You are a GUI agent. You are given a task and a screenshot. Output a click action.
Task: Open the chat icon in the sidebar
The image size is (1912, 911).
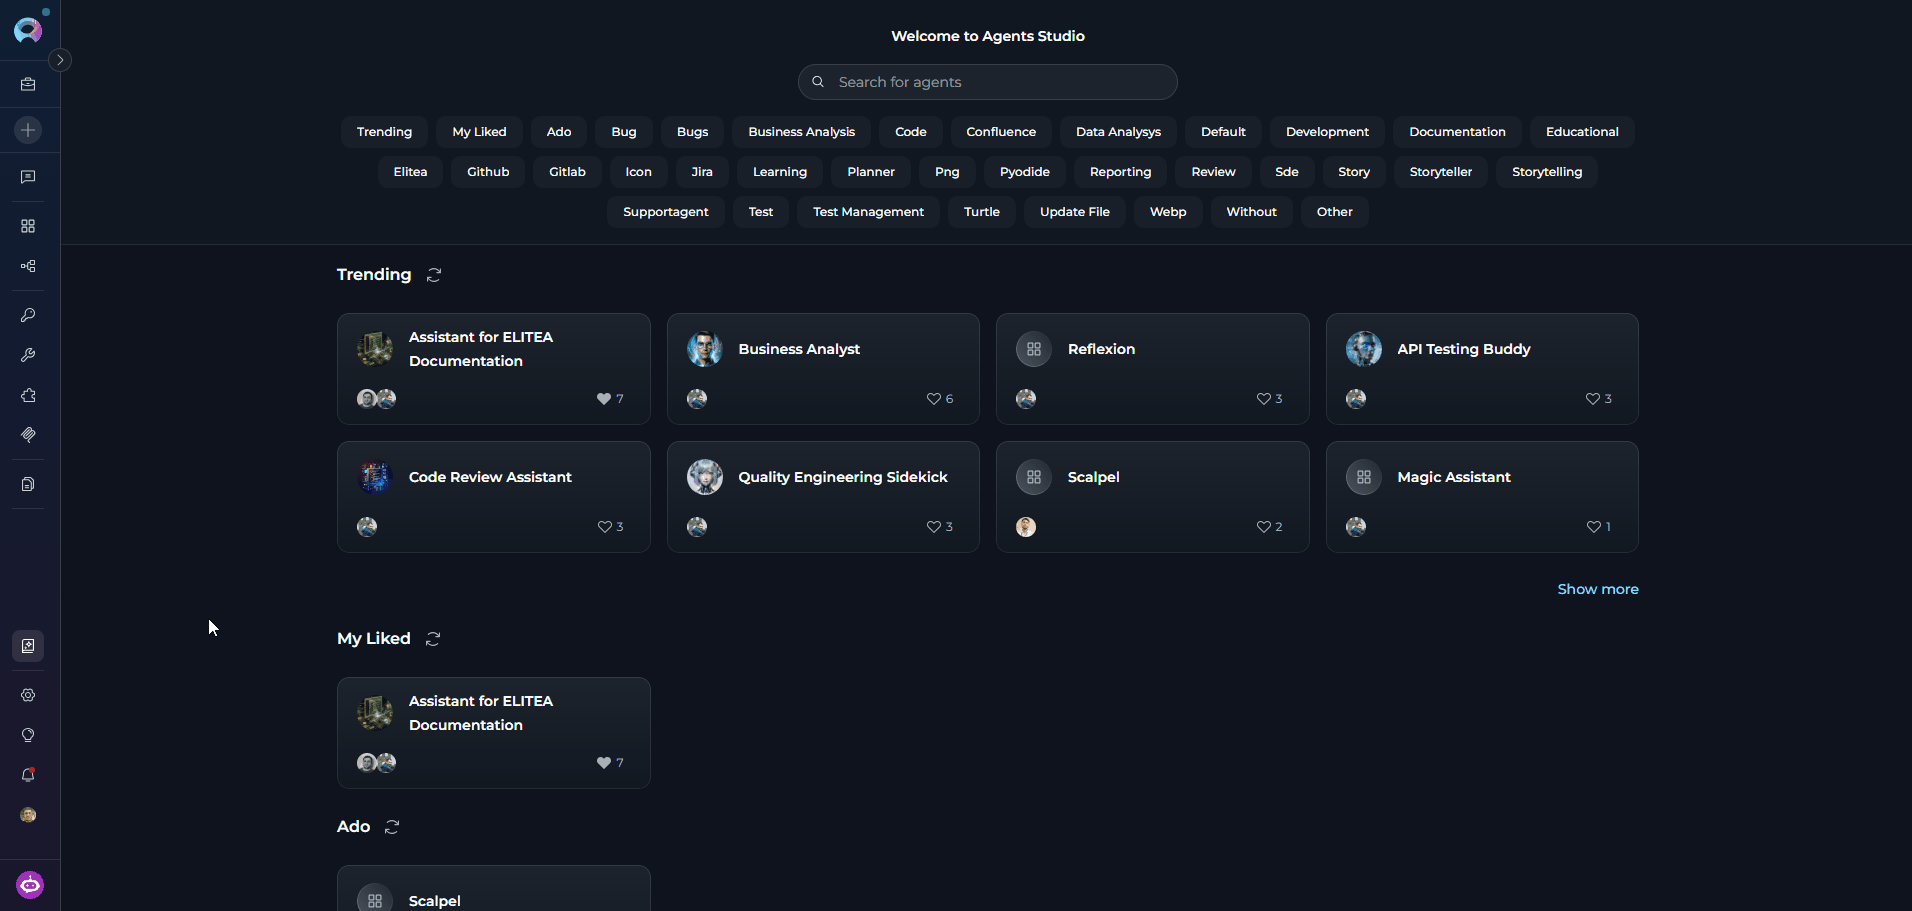pos(28,177)
